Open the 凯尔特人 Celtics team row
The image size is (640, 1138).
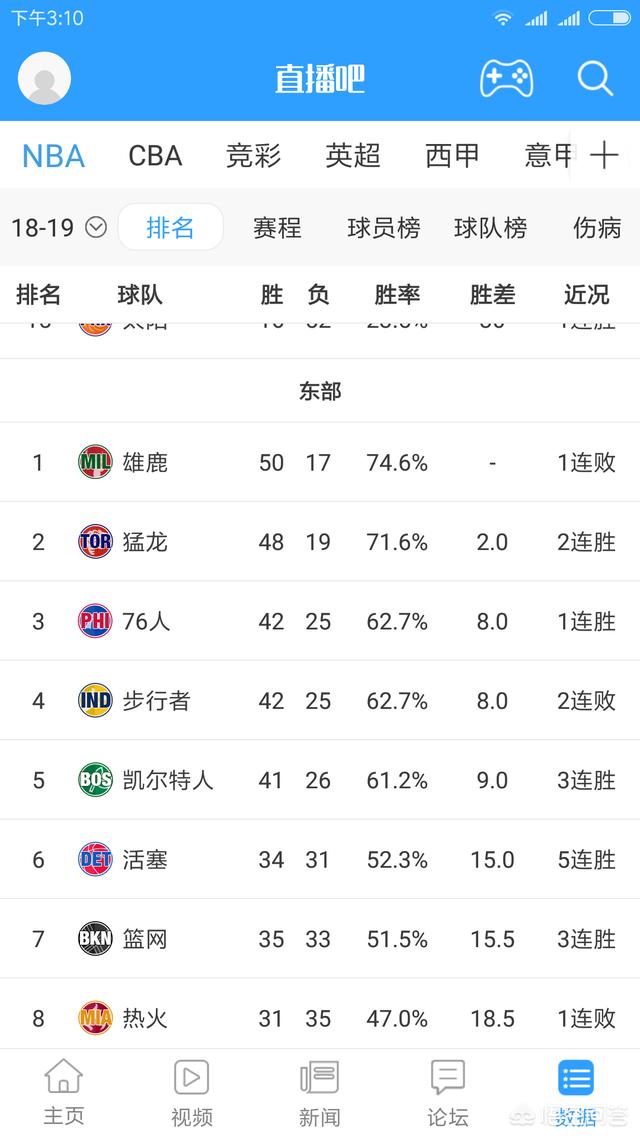320,780
